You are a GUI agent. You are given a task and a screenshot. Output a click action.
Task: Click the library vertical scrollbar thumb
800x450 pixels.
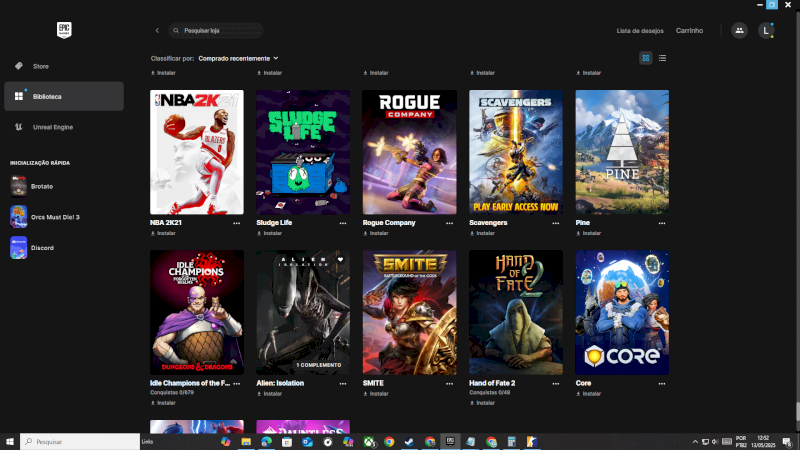(797, 411)
